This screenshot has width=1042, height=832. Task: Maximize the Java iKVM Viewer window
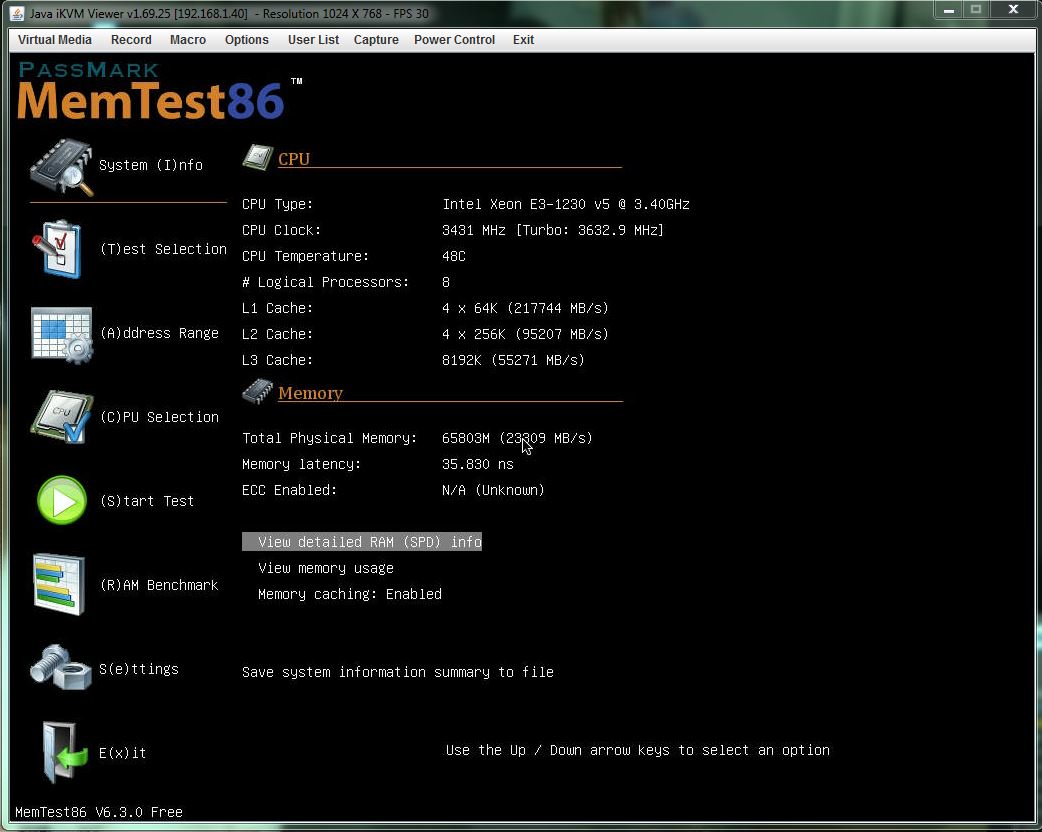[976, 10]
